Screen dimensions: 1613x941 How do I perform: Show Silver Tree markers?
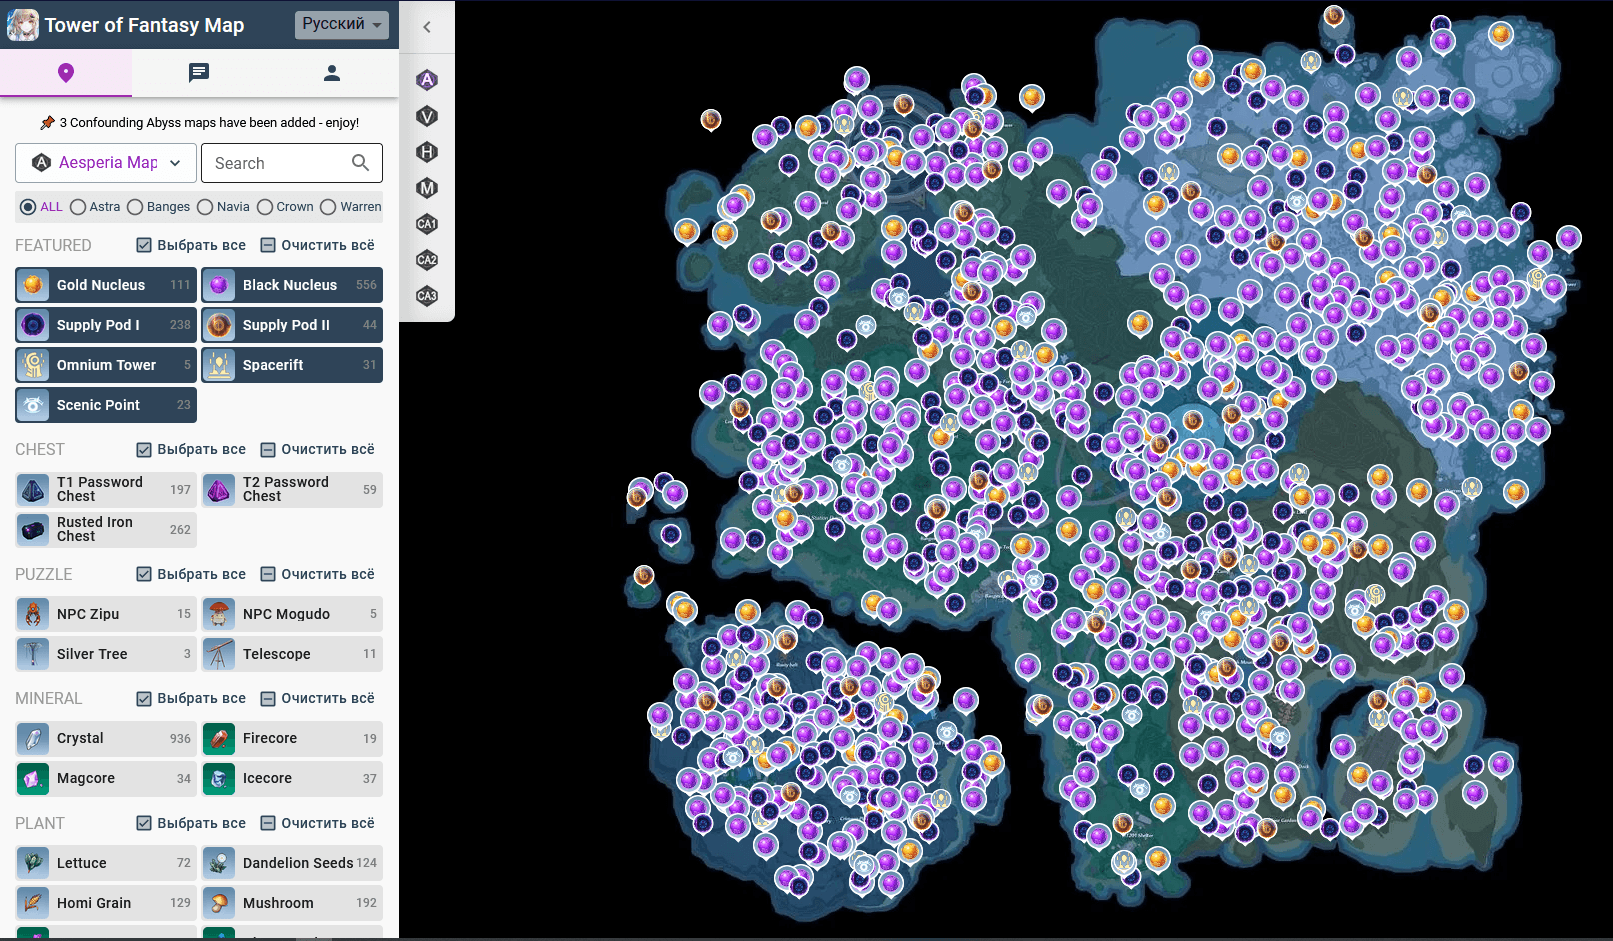[106, 654]
